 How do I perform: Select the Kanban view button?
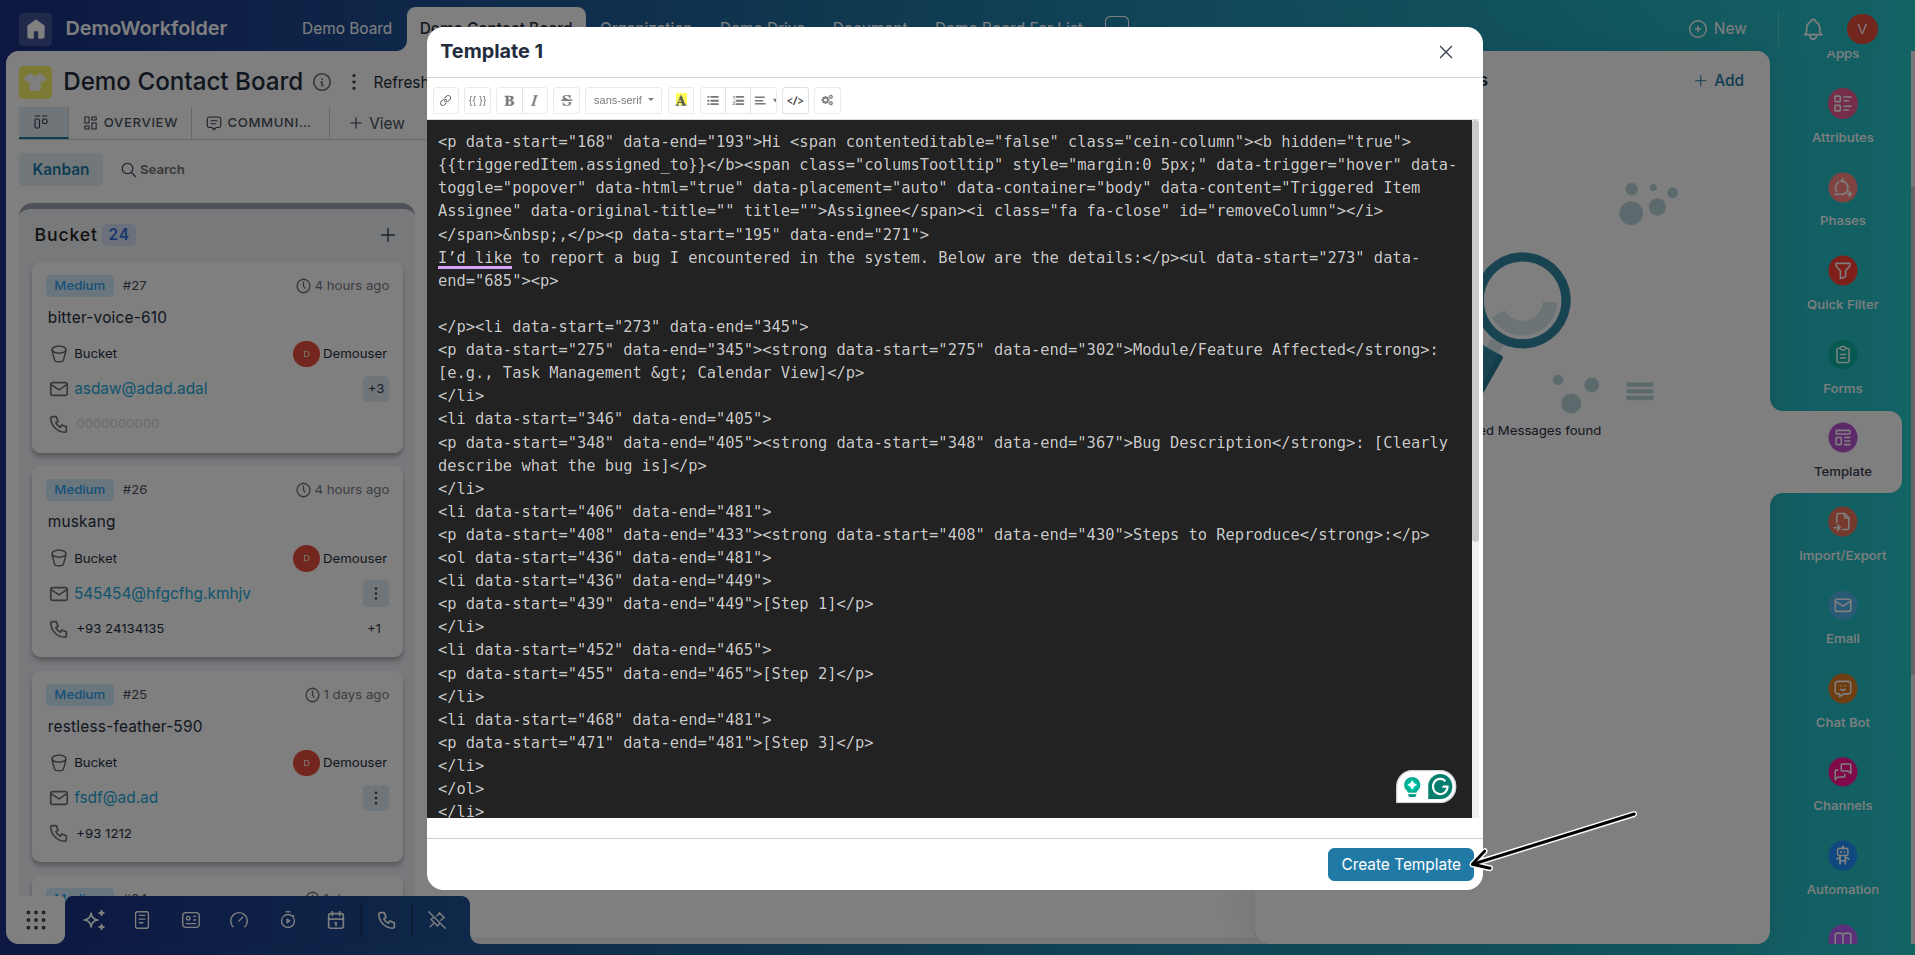[60, 169]
